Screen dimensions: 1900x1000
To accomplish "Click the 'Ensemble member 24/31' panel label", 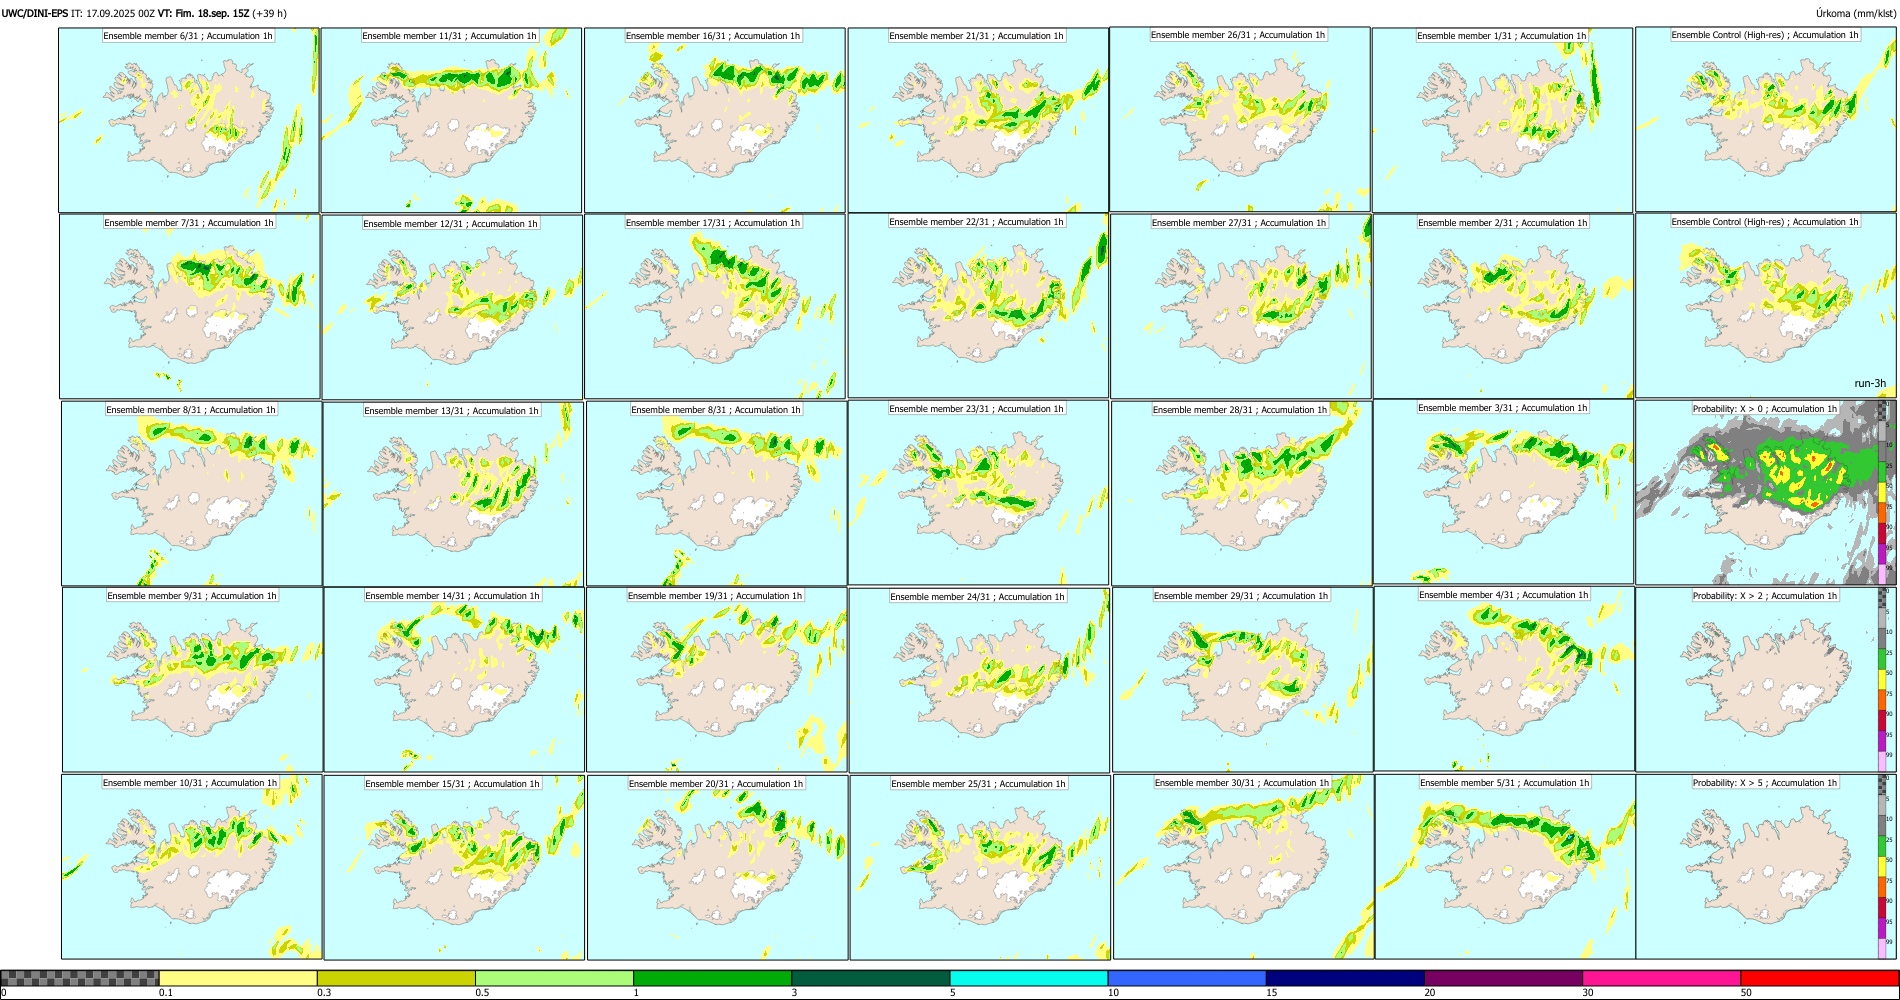I will 978,597.
